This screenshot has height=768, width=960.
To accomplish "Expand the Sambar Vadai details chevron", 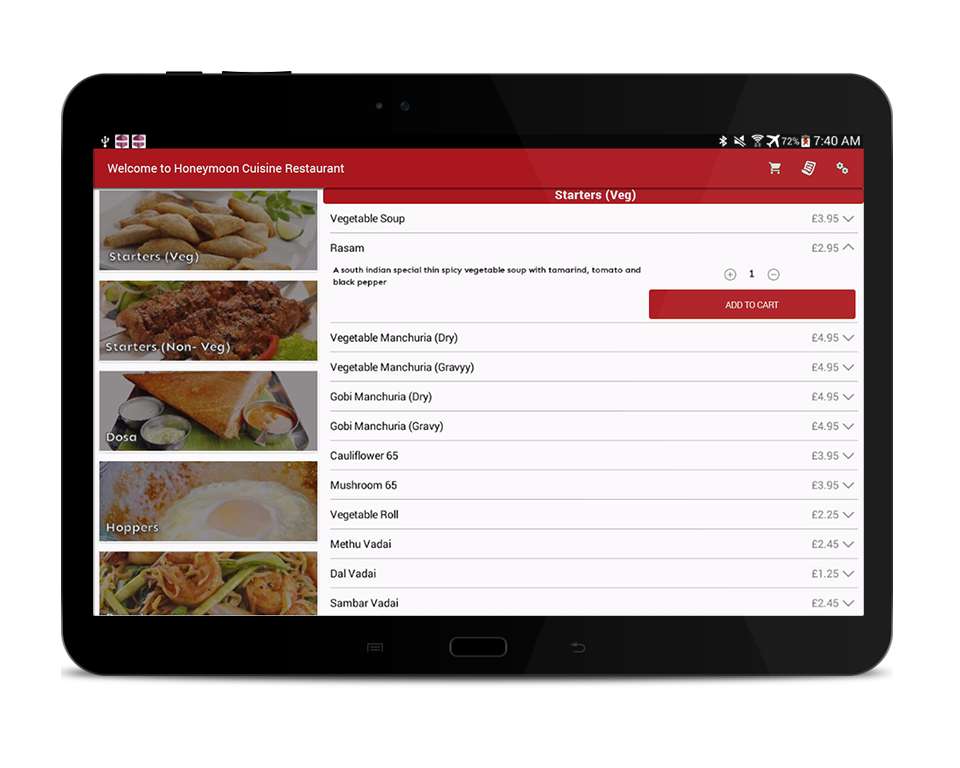I will [x=849, y=603].
